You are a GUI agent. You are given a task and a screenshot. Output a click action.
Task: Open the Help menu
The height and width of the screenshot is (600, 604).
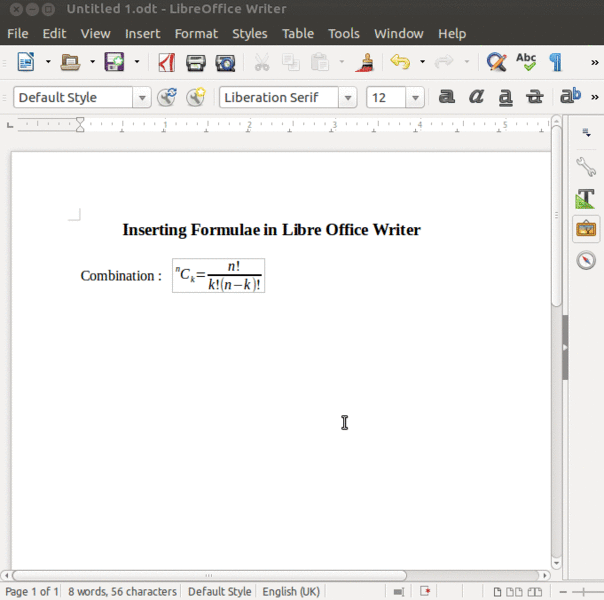point(452,34)
